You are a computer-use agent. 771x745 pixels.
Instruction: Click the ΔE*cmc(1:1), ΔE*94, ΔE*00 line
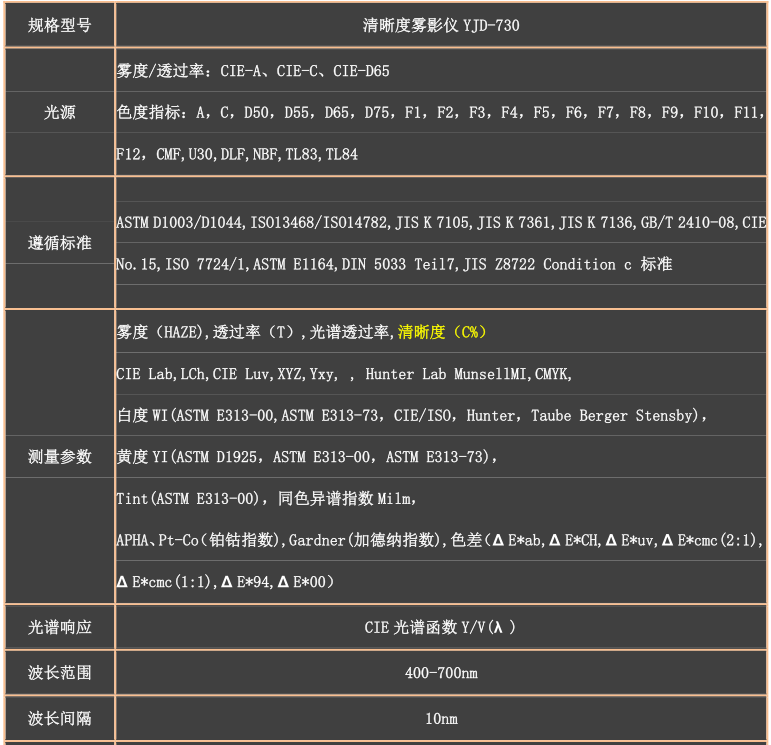pos(225,582)
